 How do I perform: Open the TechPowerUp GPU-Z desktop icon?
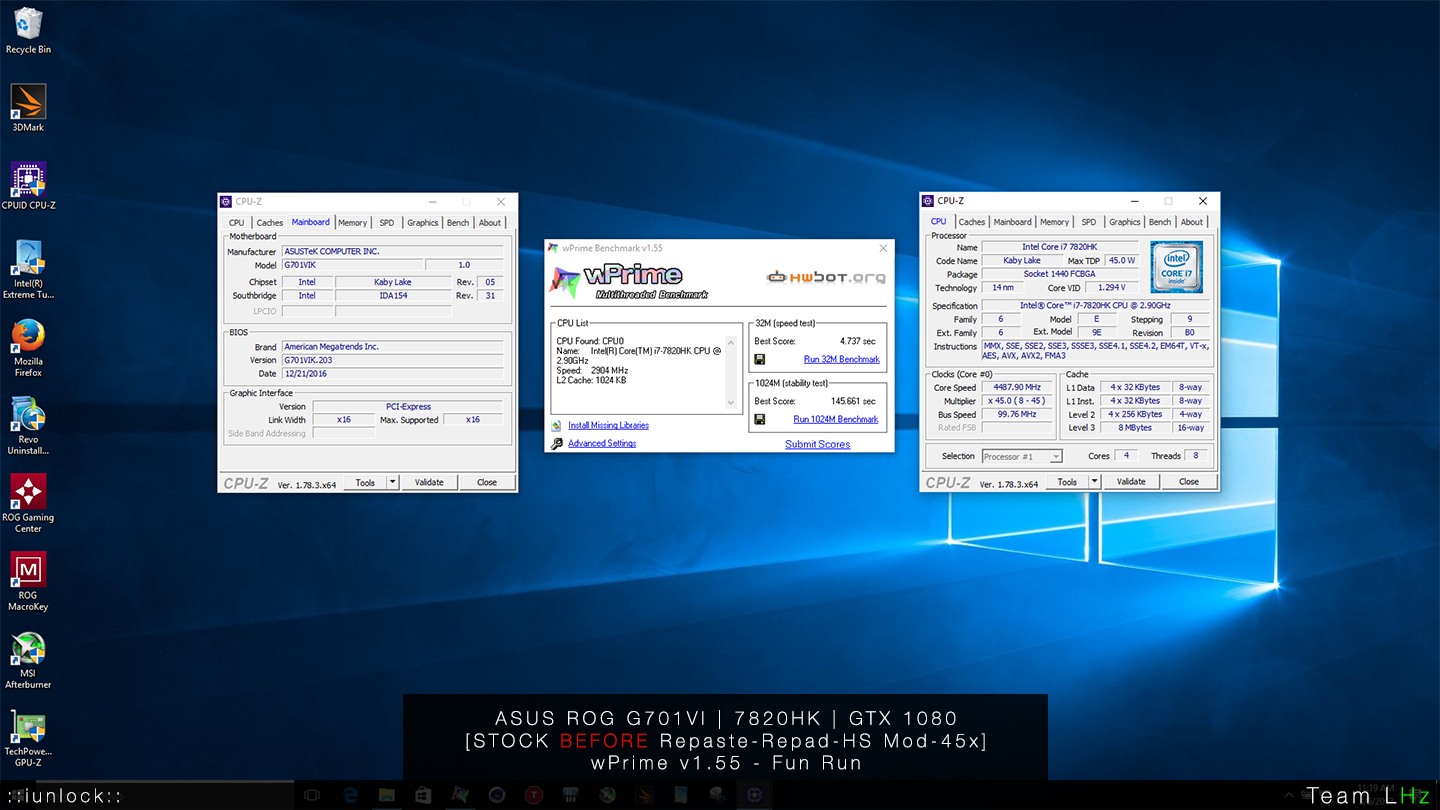28,739
